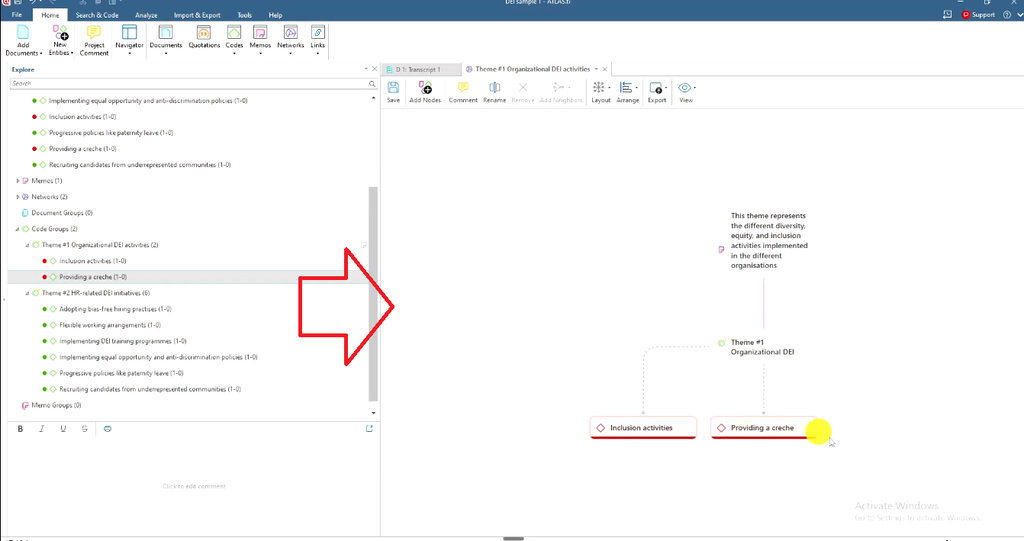Switch to the Tools ribbon tab
The image size is (1024, 541).
click(x=244, y=15)
